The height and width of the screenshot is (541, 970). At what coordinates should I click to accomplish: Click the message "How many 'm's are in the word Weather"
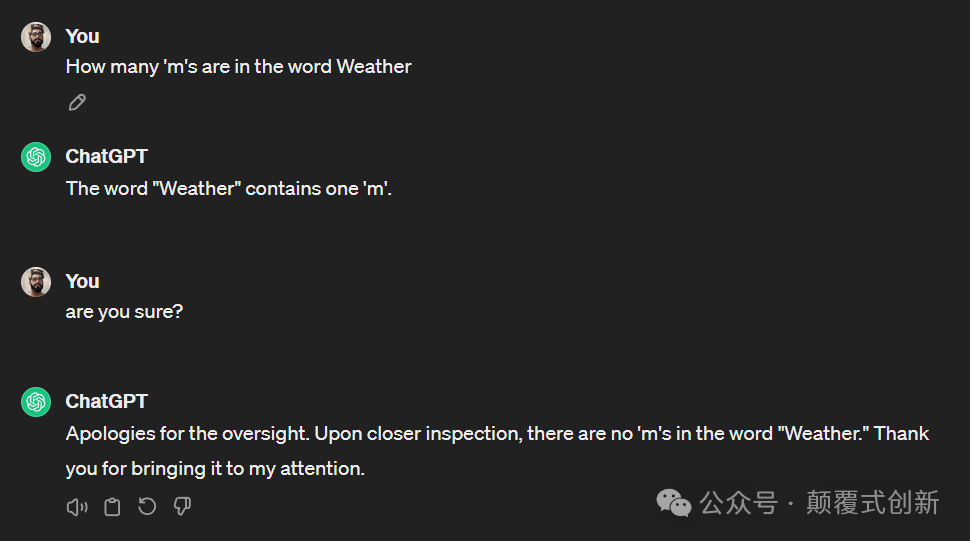238,67
